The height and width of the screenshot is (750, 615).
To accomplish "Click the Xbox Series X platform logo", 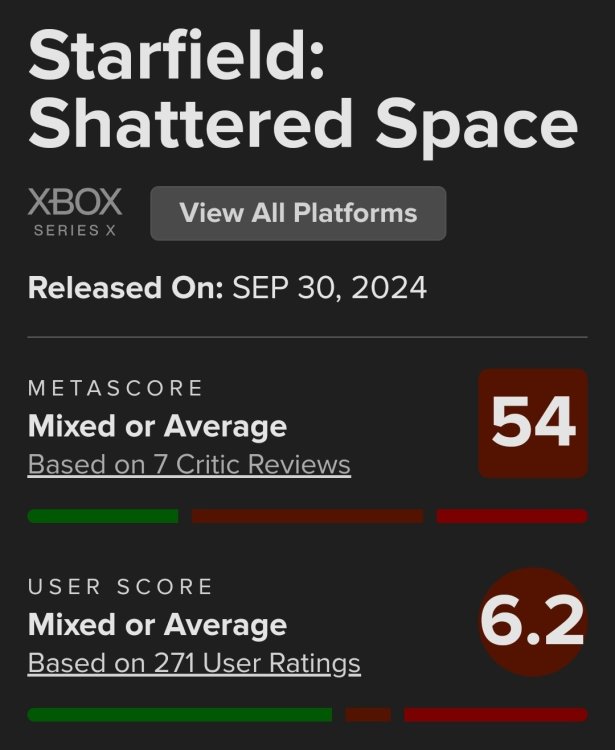I will coord(75,212).
